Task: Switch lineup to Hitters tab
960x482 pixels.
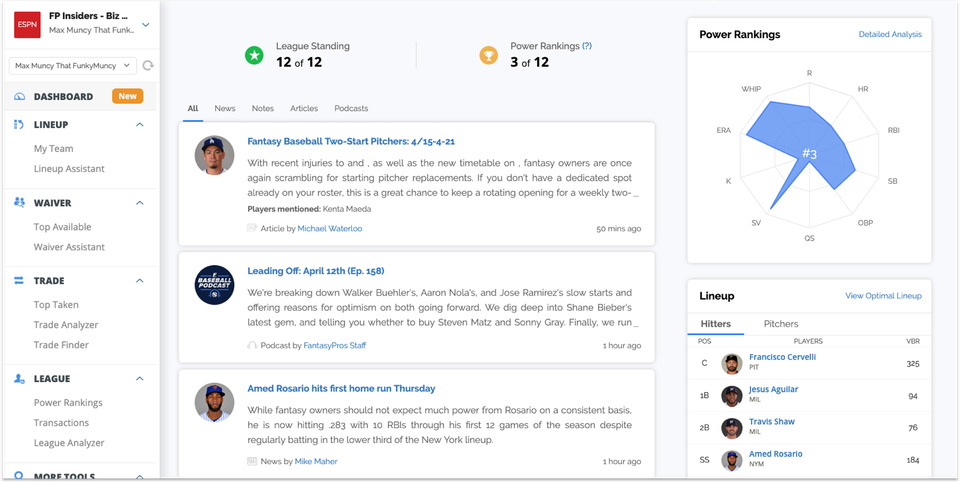Action: tap(716, 324)
